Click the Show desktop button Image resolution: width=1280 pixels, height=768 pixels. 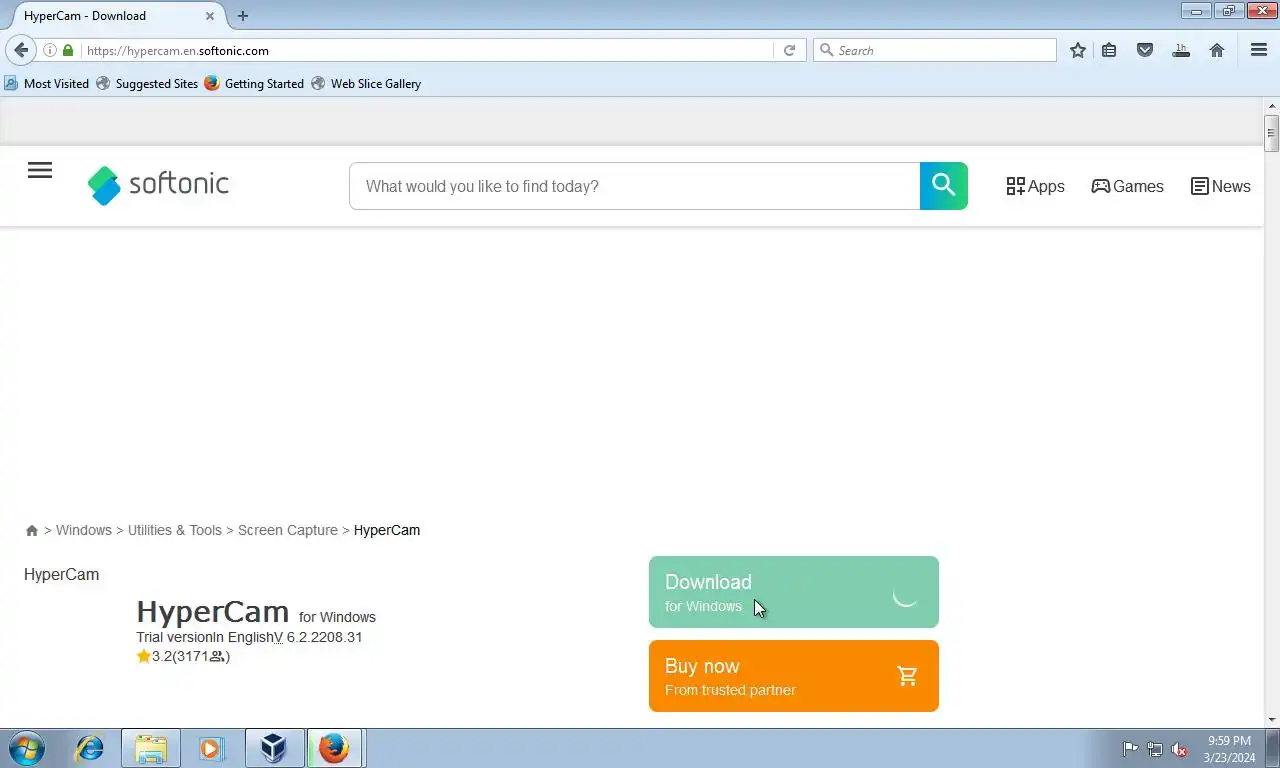(1272, 748)
